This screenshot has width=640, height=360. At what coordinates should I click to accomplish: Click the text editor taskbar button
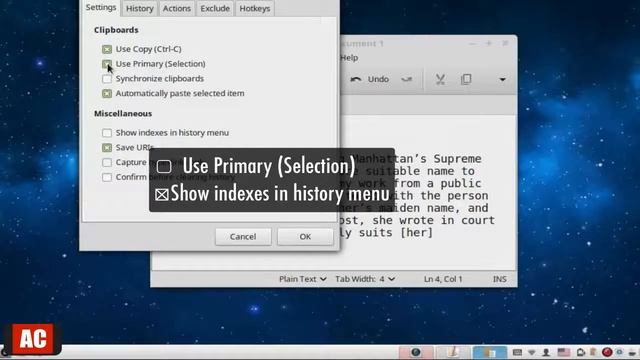click(x=453, y=352)
